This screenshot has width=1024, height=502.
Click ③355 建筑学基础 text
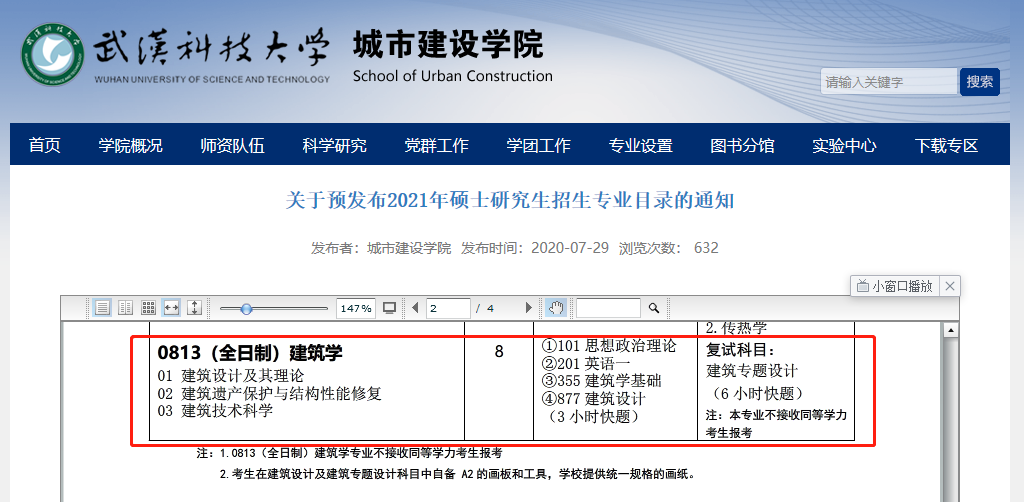601,381
